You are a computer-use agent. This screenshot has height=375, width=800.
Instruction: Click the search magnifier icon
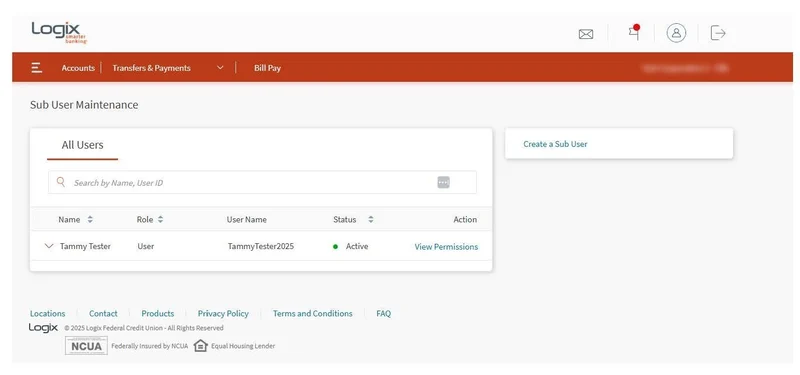[61, 182]
